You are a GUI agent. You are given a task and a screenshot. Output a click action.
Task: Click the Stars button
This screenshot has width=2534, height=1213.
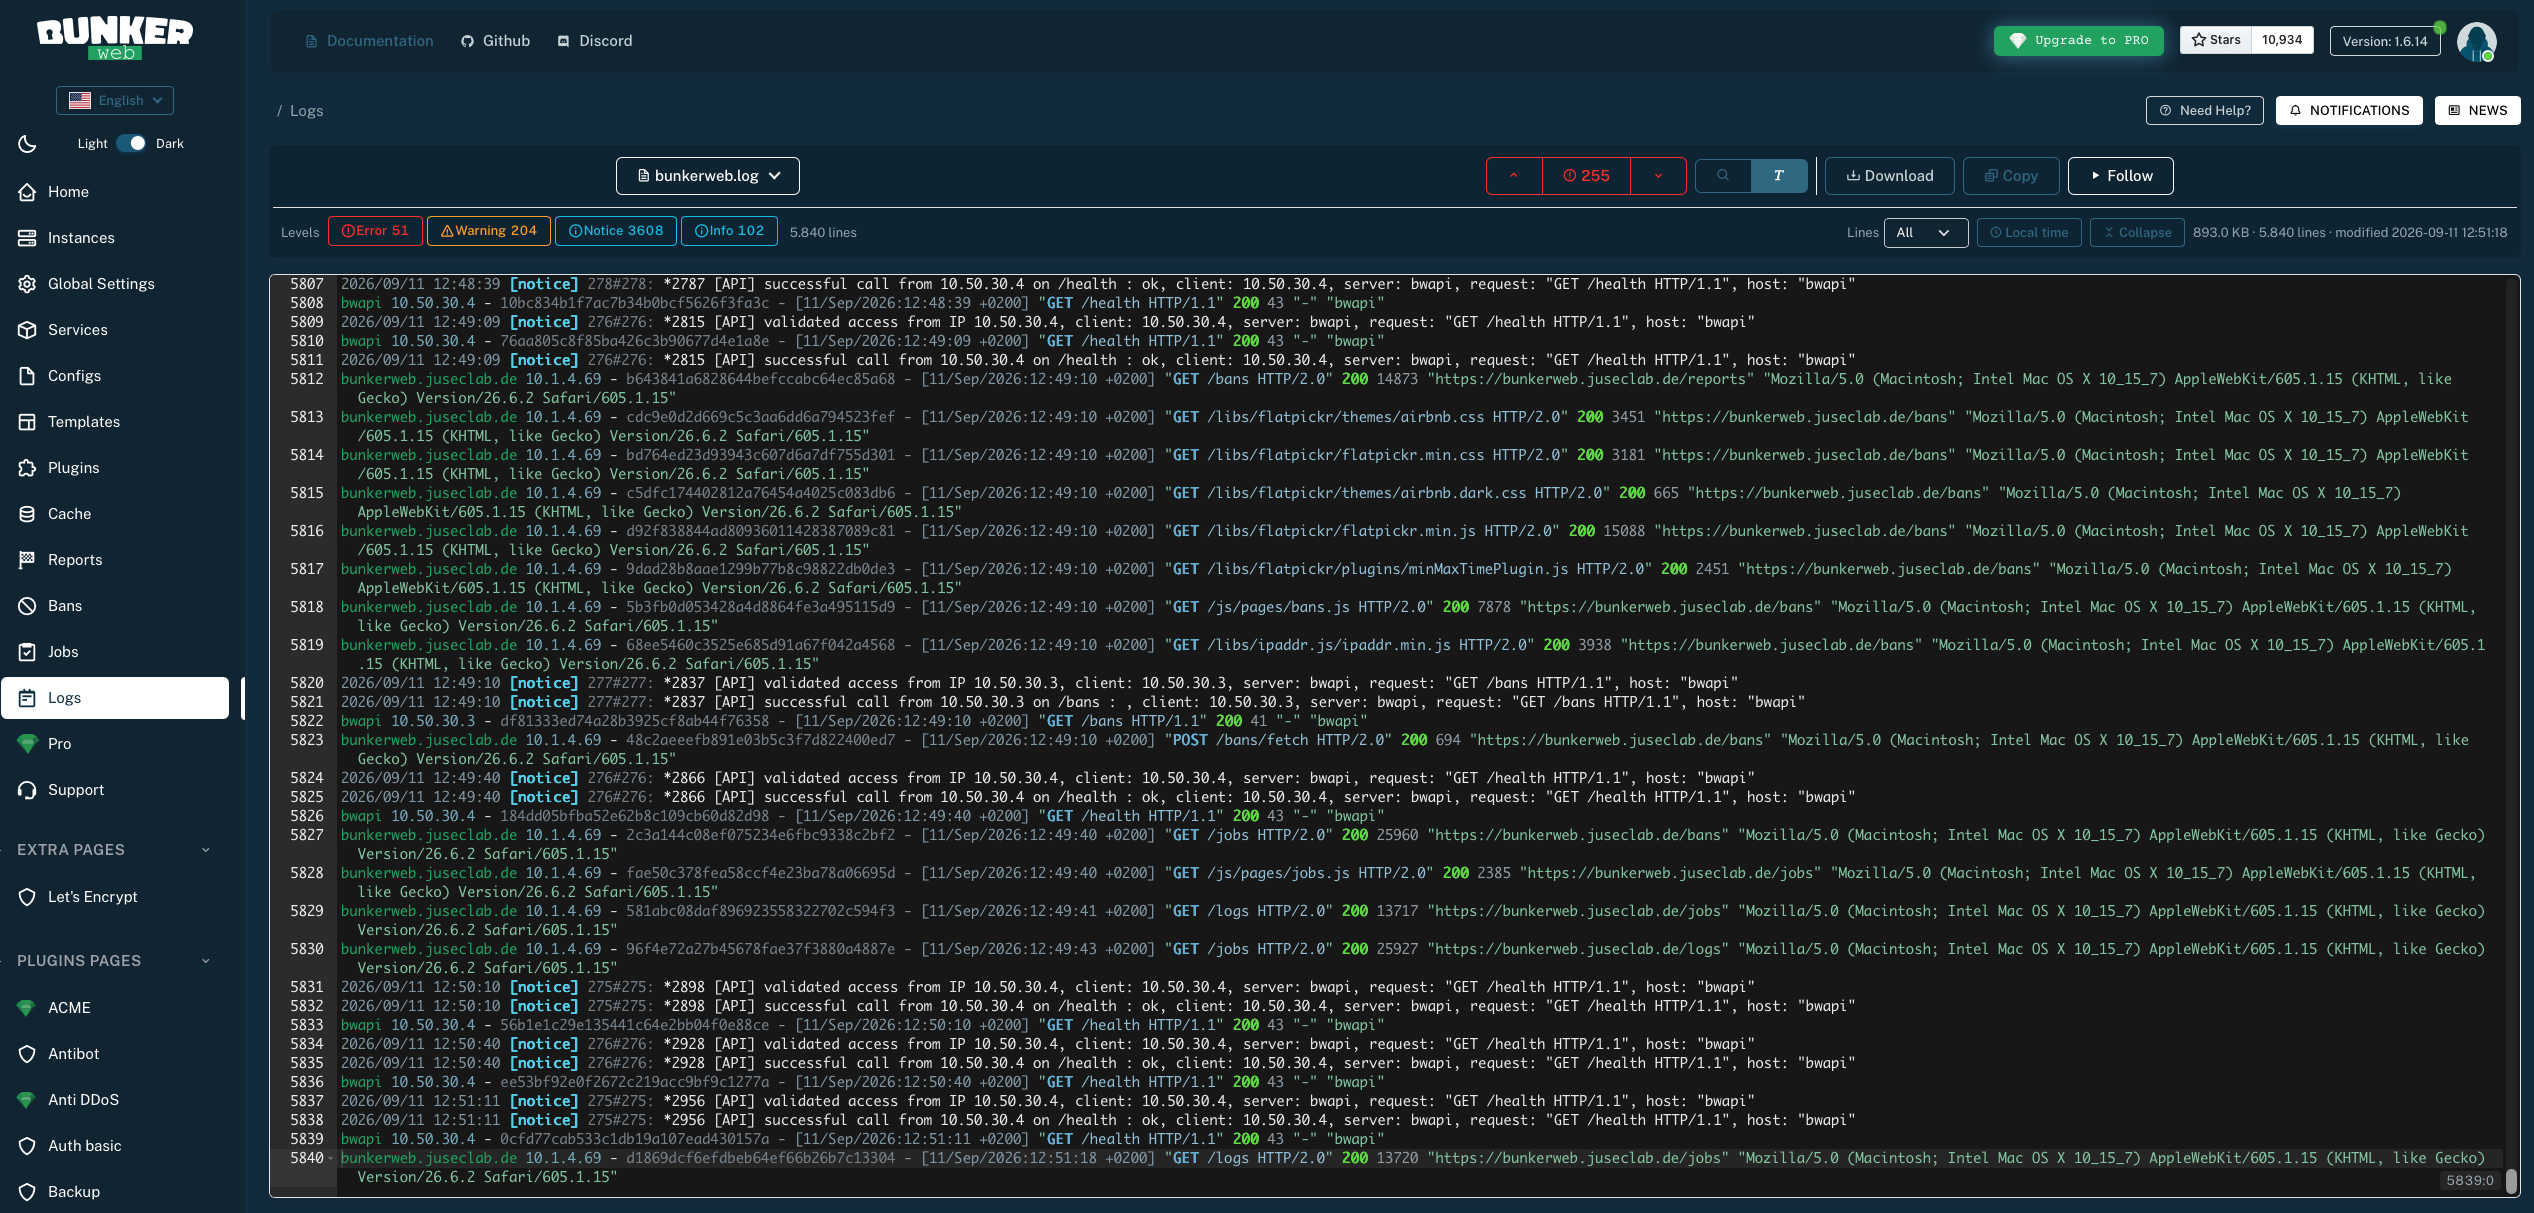tap(2216, 40)
